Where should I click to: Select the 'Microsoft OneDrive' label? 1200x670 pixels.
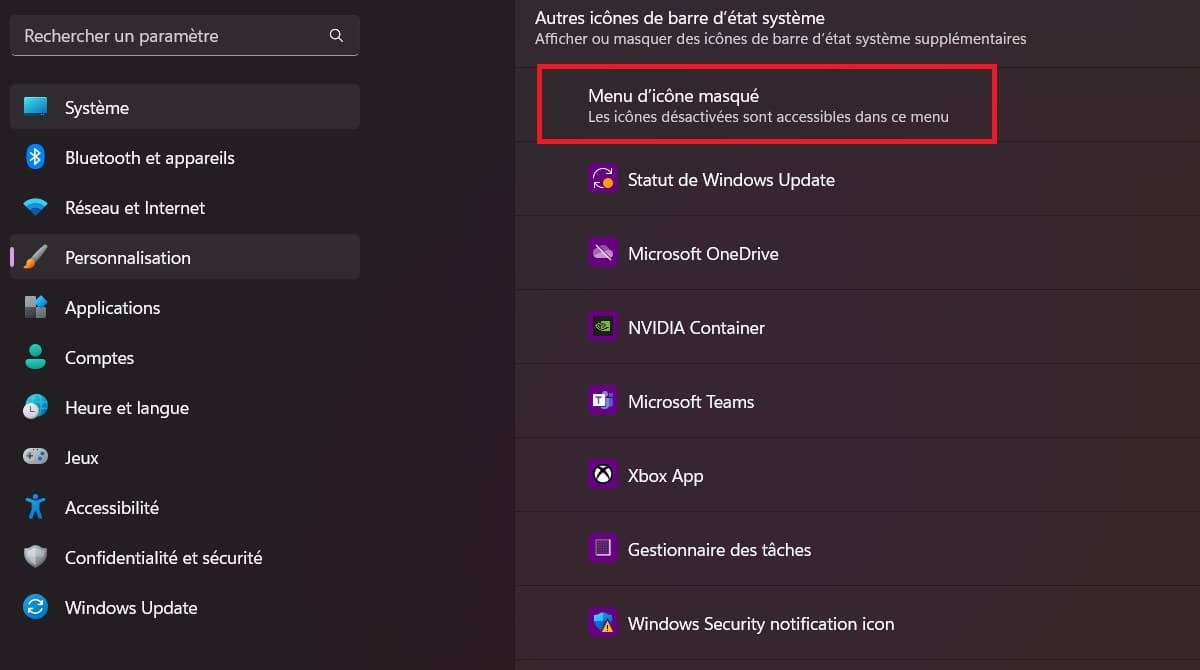tap(703, 254)
